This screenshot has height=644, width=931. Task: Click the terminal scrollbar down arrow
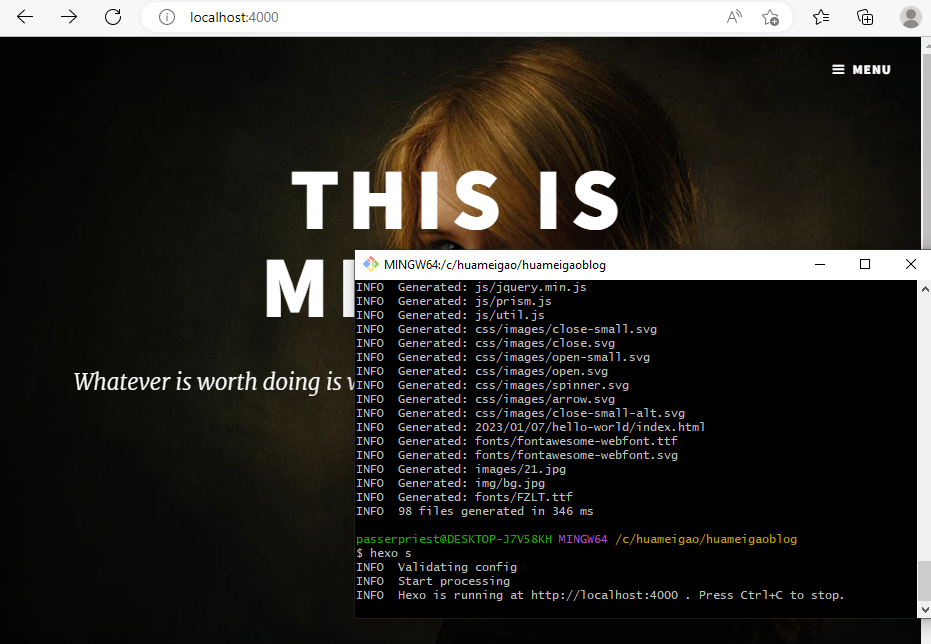click(924, 610)
